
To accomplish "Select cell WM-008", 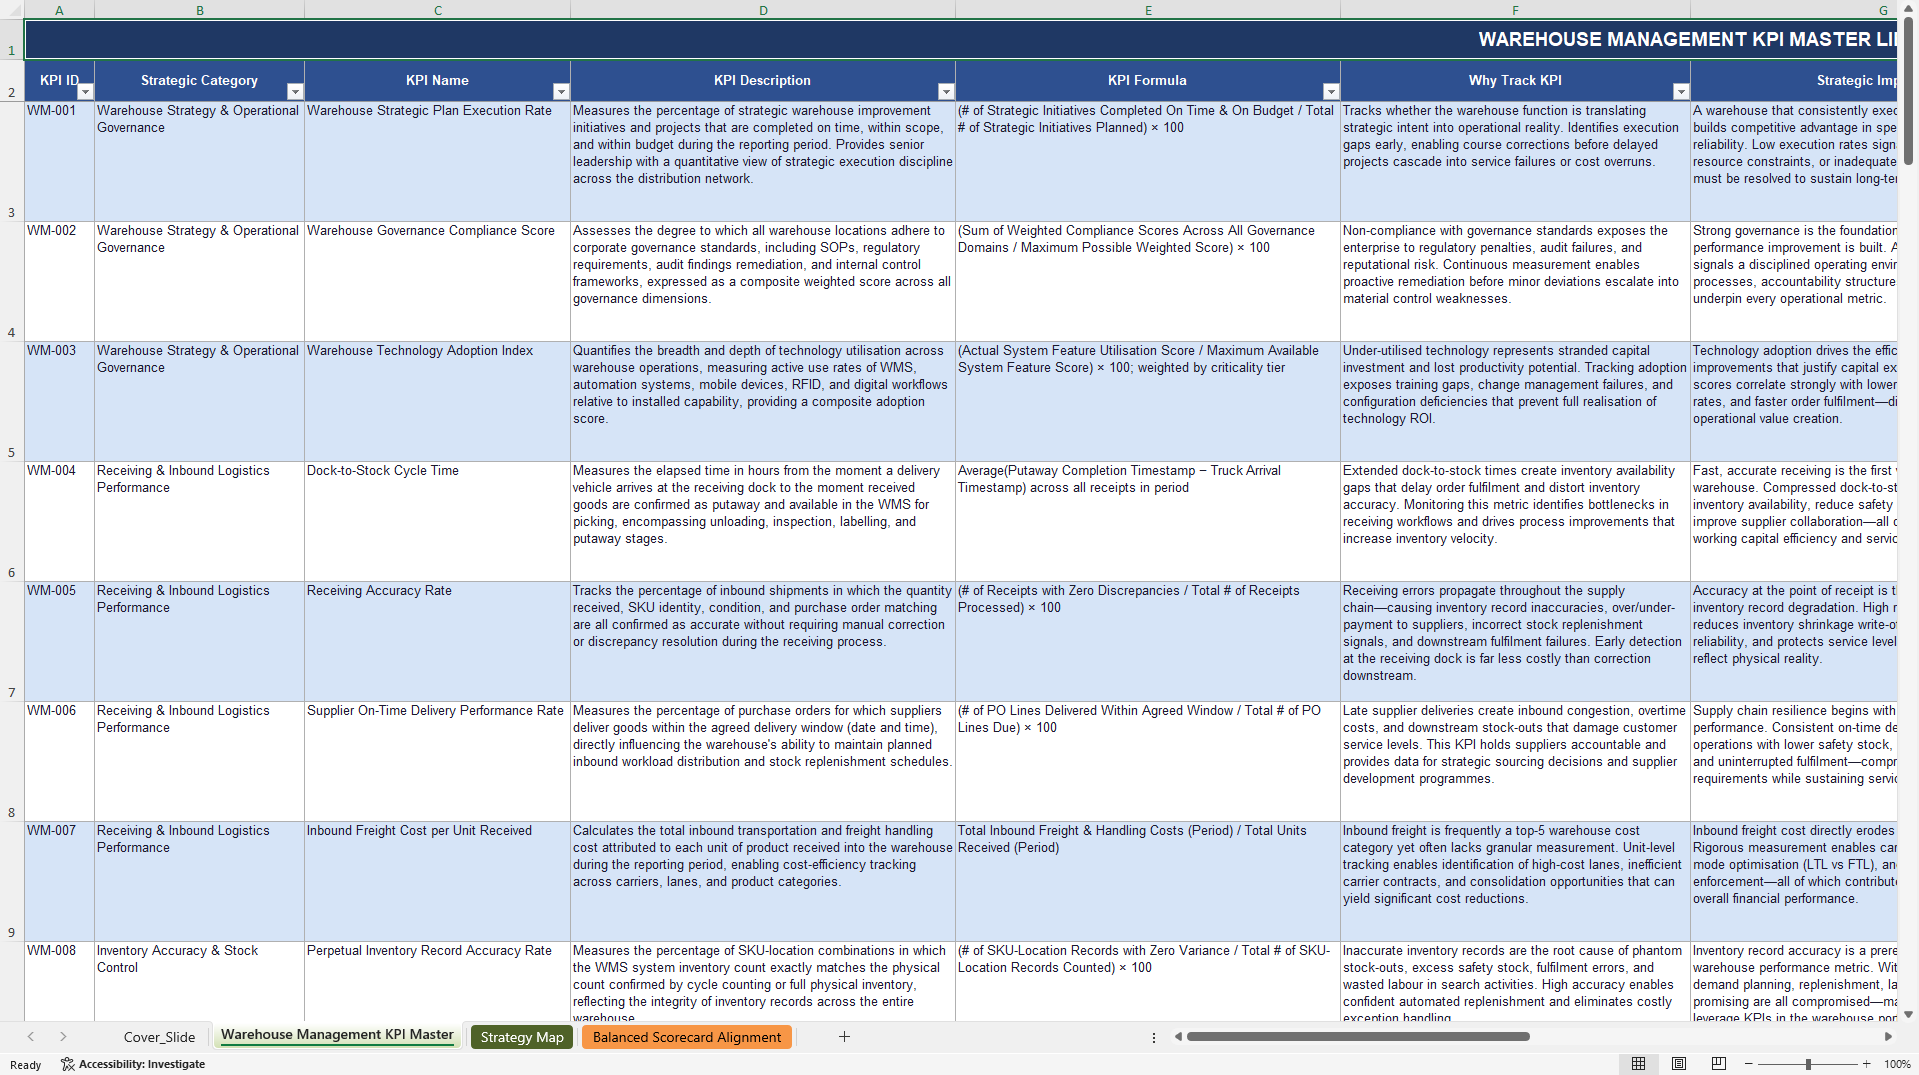I will [59, 981].
